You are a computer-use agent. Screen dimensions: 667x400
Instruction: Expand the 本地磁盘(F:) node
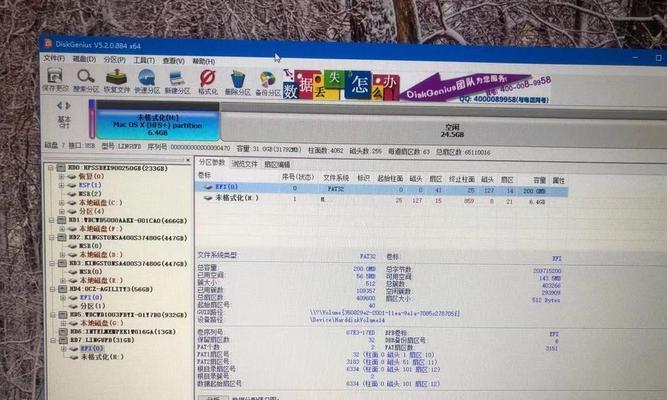pos(63,229)
